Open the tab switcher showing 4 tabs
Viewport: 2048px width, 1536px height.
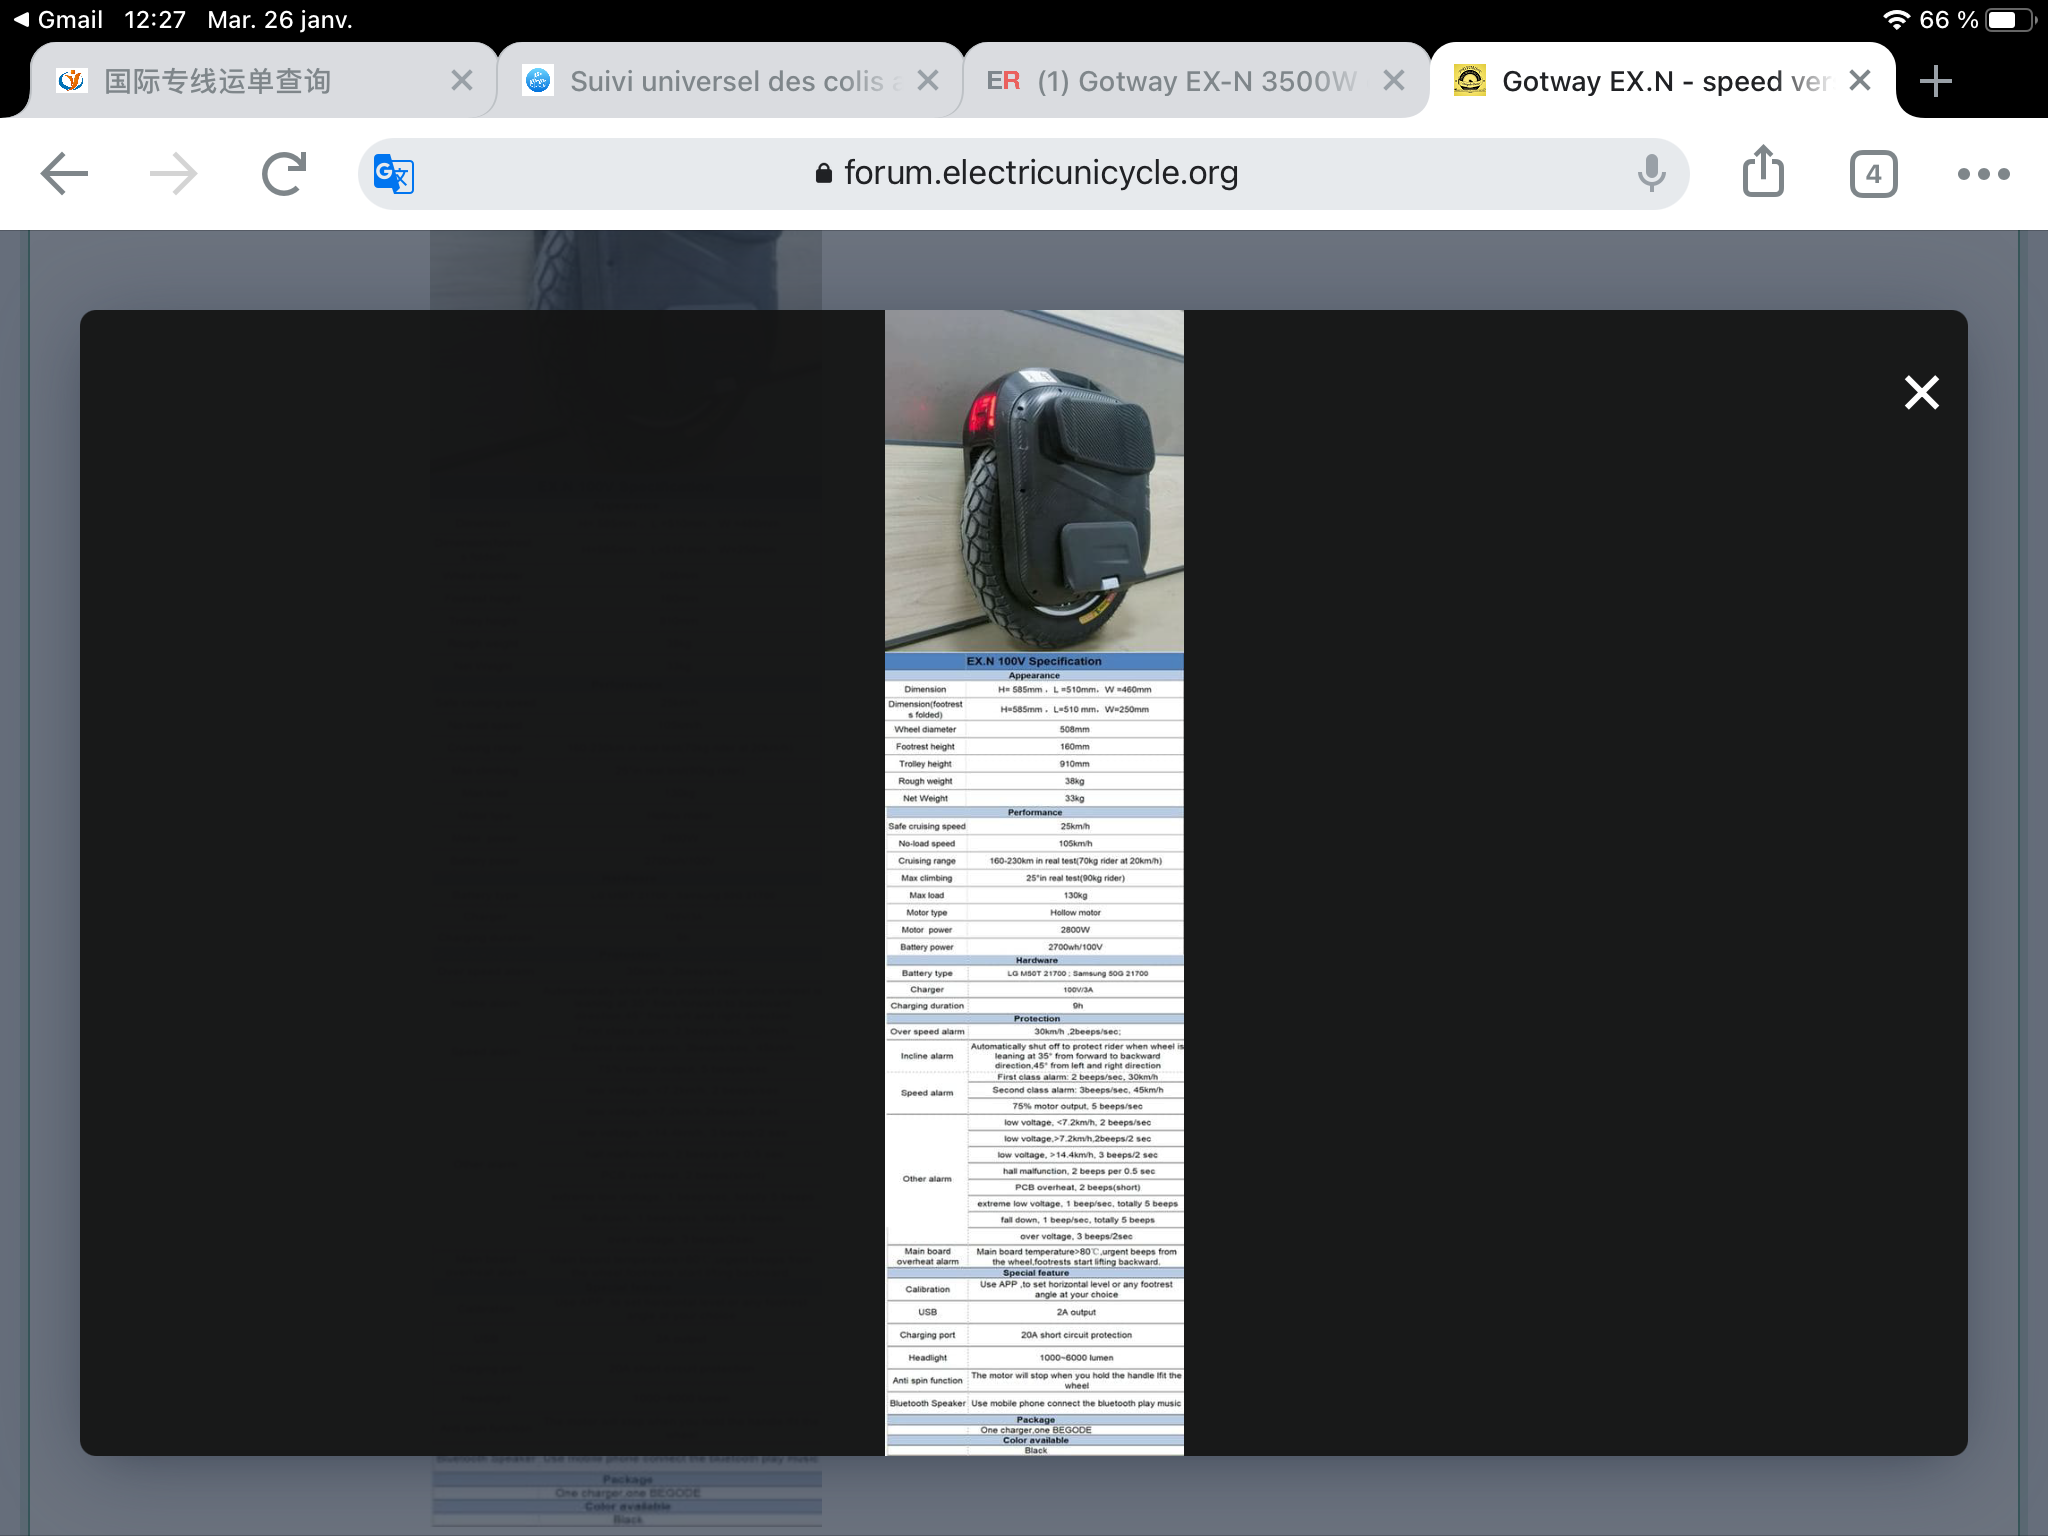click(x=1873, y=174)
